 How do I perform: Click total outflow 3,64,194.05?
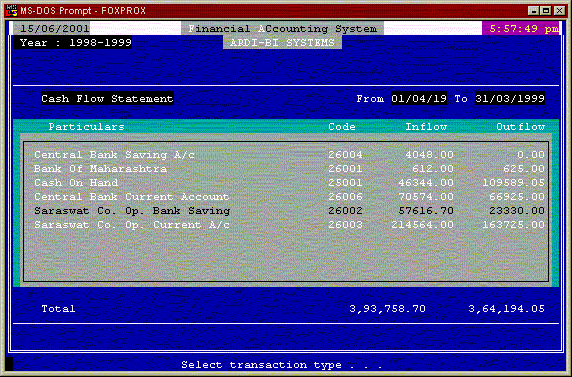pos(506,309)
